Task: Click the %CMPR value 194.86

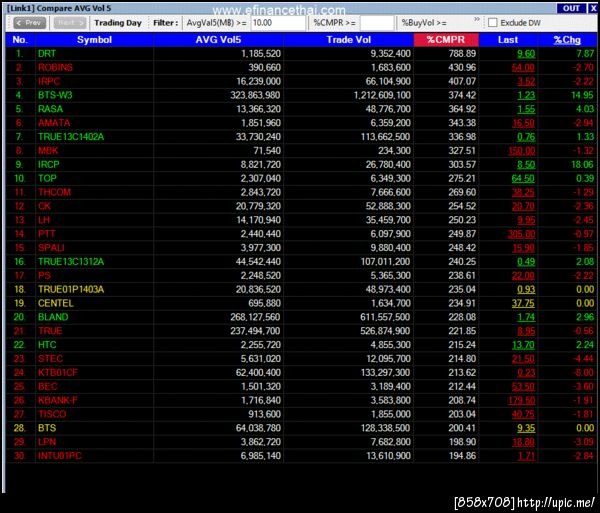Action: [x=462, y=456]
